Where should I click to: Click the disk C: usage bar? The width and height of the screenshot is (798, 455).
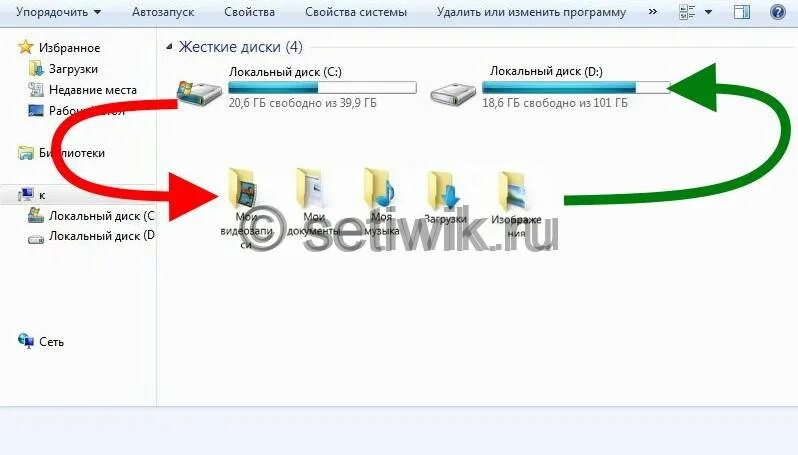coord(322,88)
